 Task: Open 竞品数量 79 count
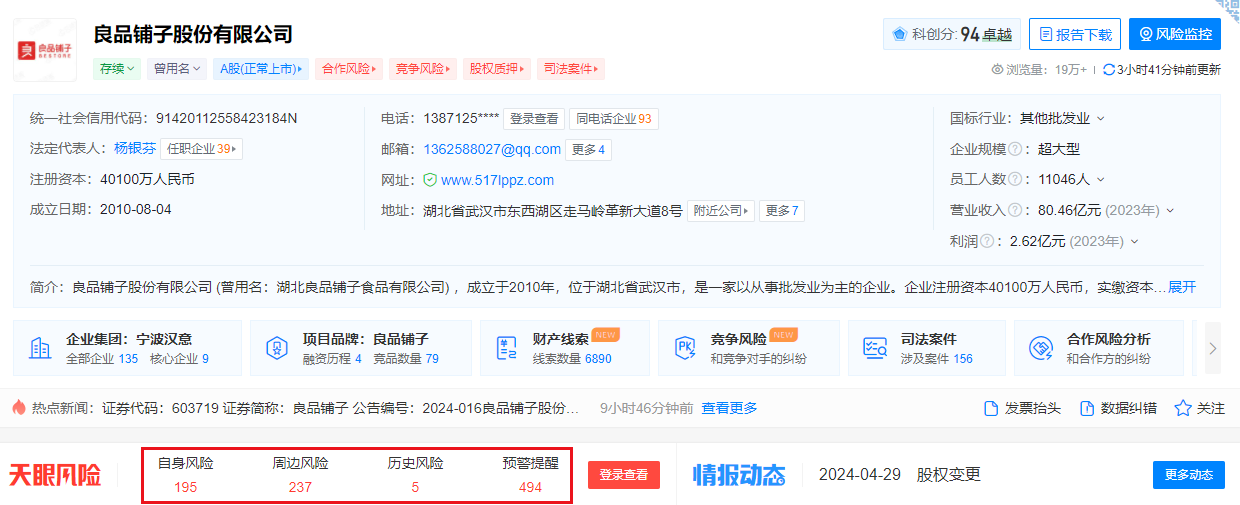coord(406,358)
